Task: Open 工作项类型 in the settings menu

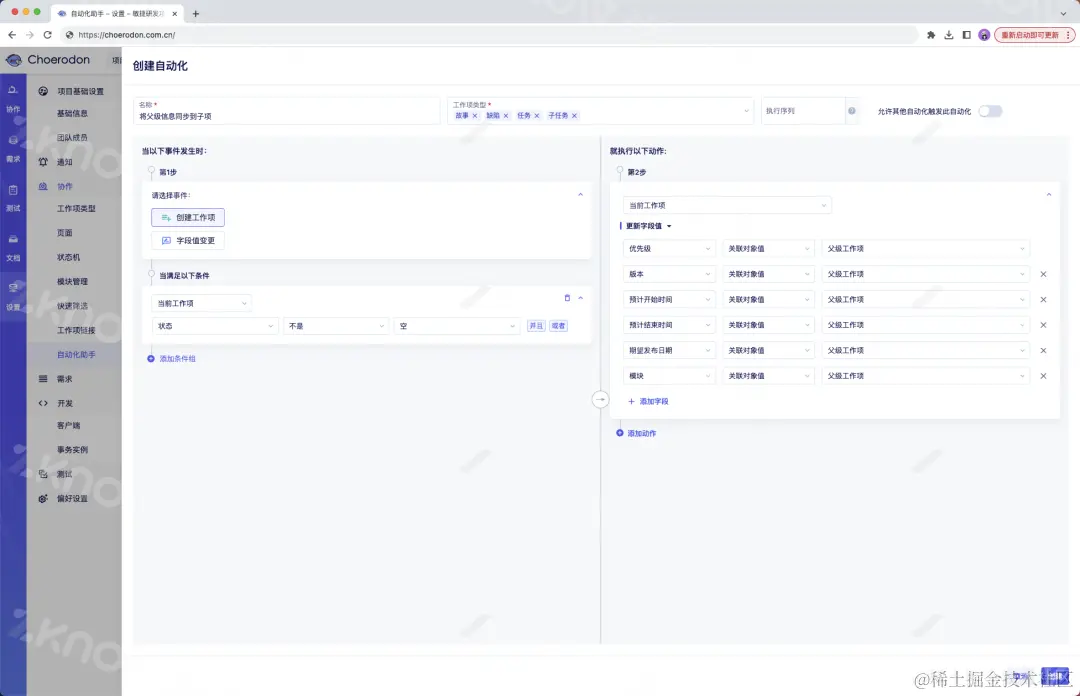Action: point(76,209)
